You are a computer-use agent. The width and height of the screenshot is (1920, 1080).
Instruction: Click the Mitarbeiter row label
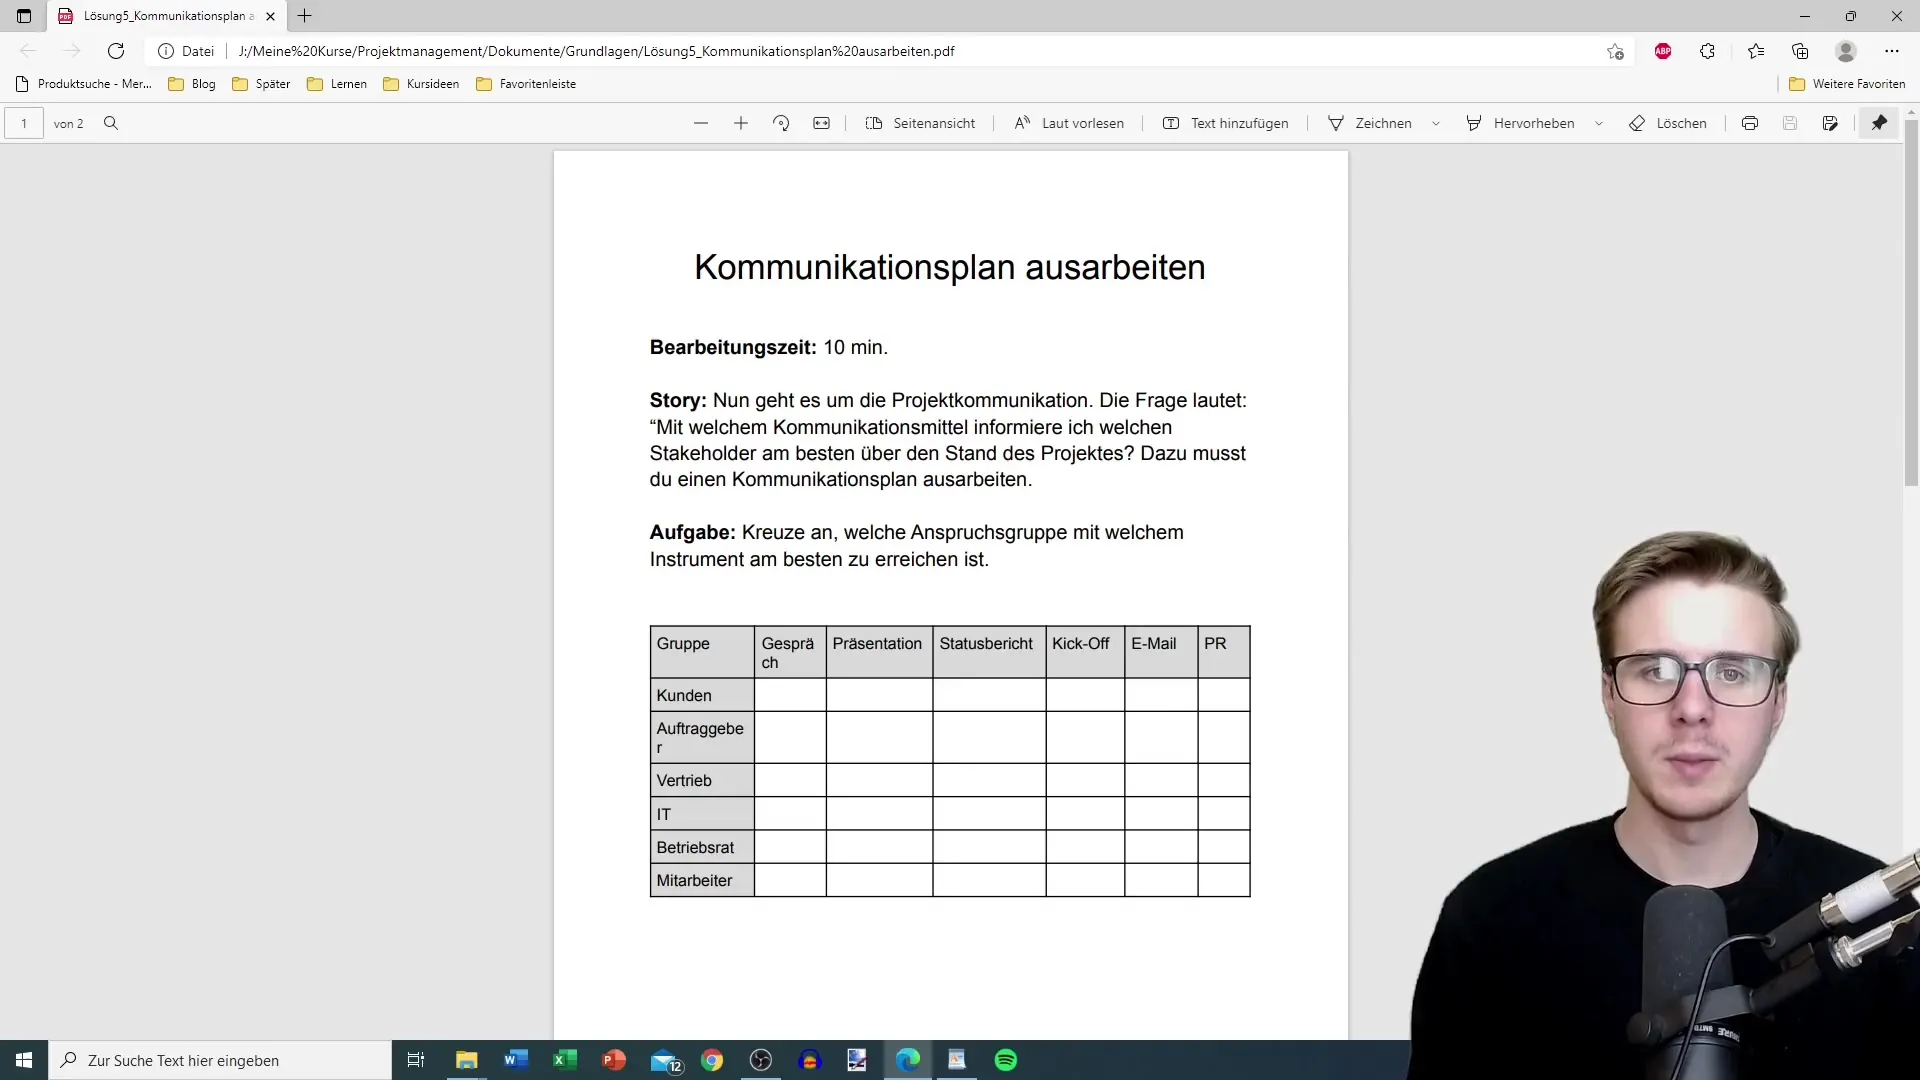tap(694, 880)
